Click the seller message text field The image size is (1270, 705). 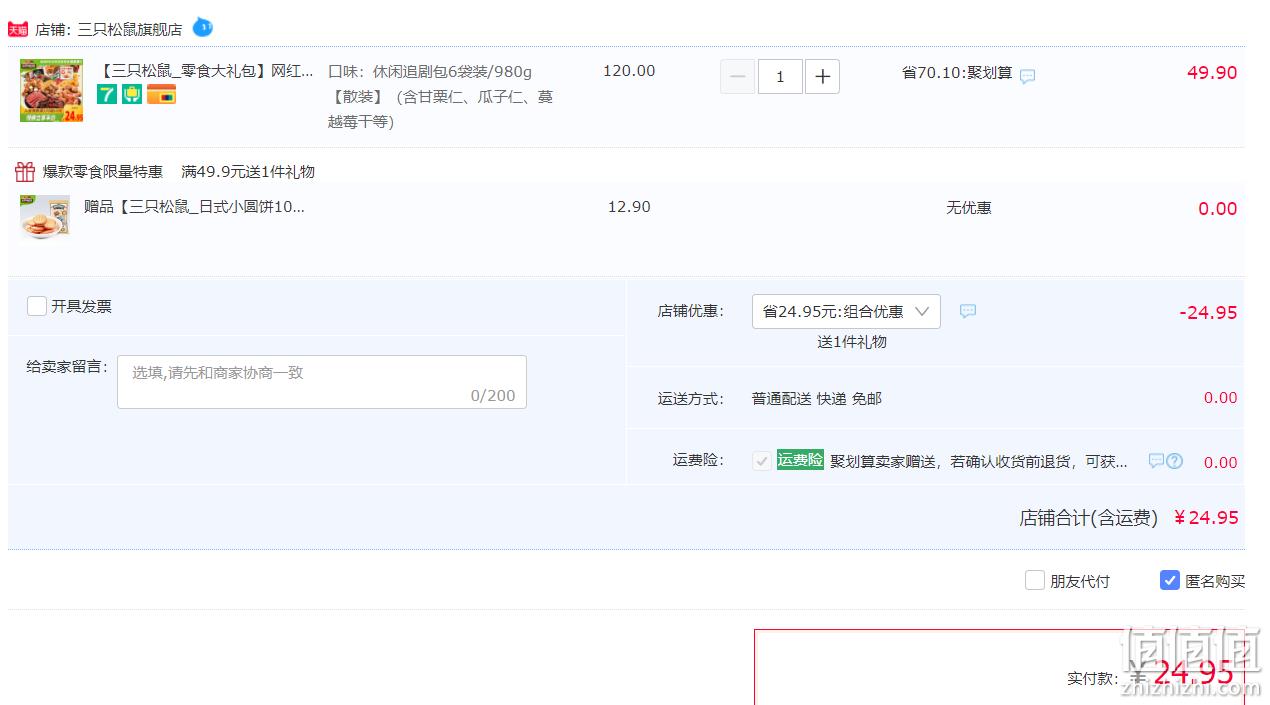(322, 382)
